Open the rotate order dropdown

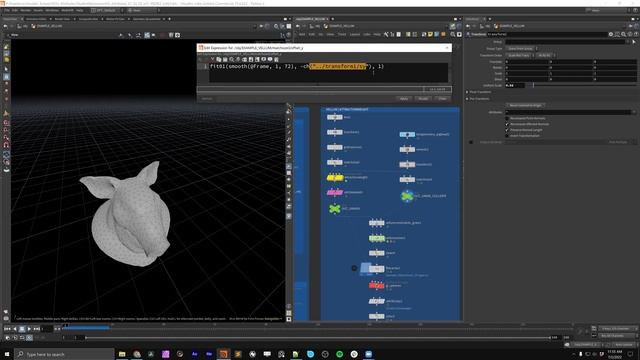click(x=546, y=55)
